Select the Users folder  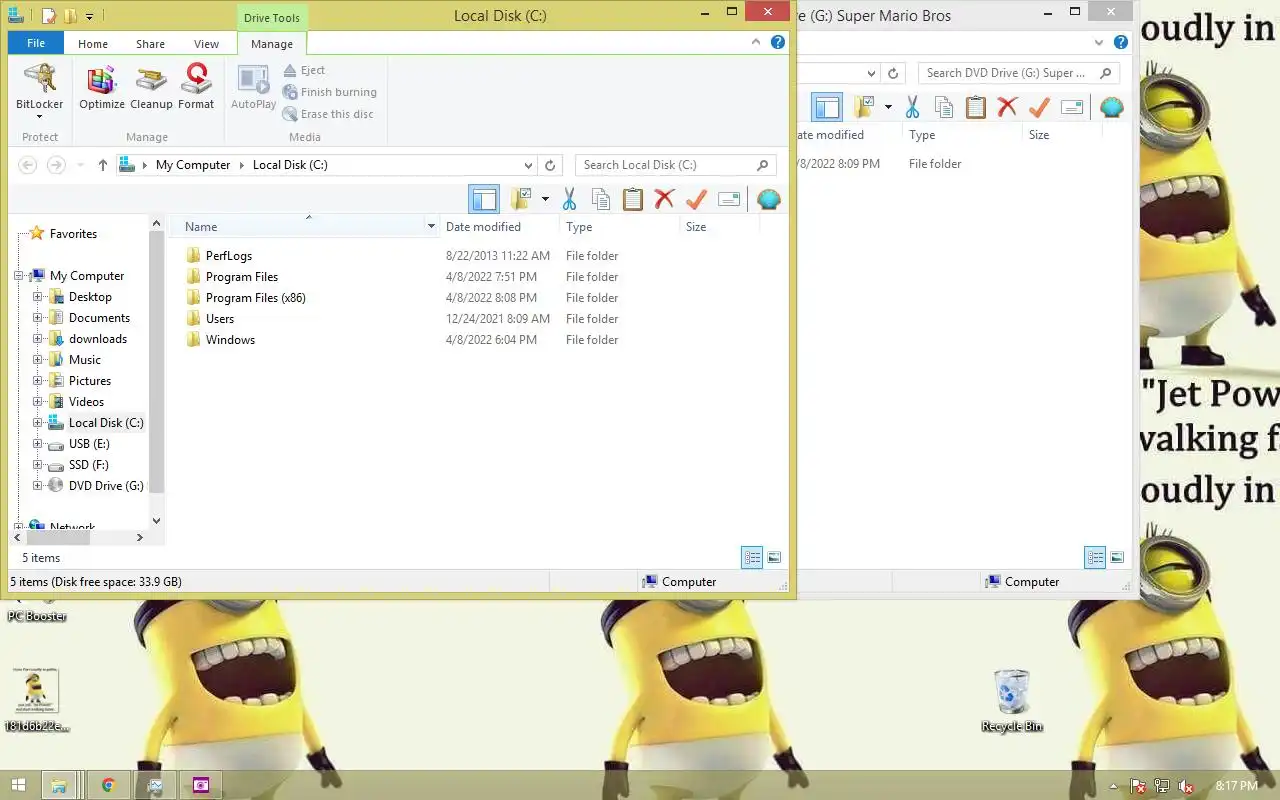tap(220, 319)
